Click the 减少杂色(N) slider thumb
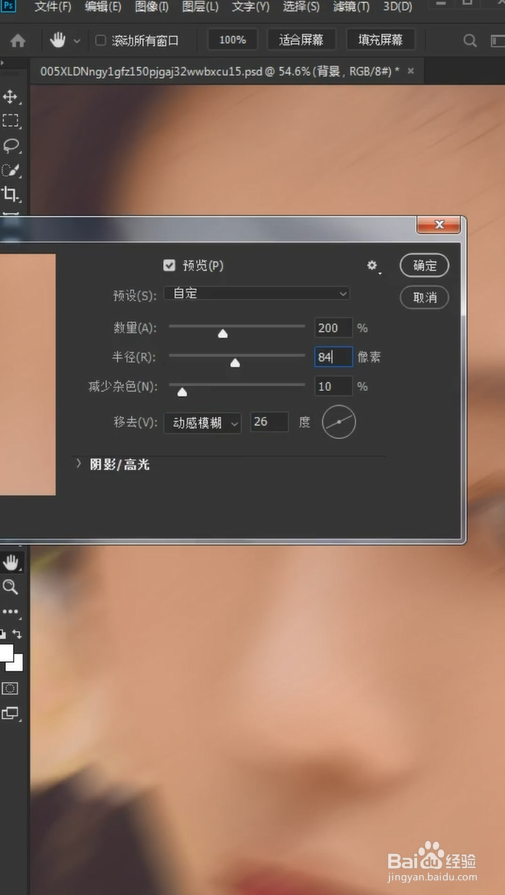The width and height of the screenshot is (505, 895). coord(182,392)
